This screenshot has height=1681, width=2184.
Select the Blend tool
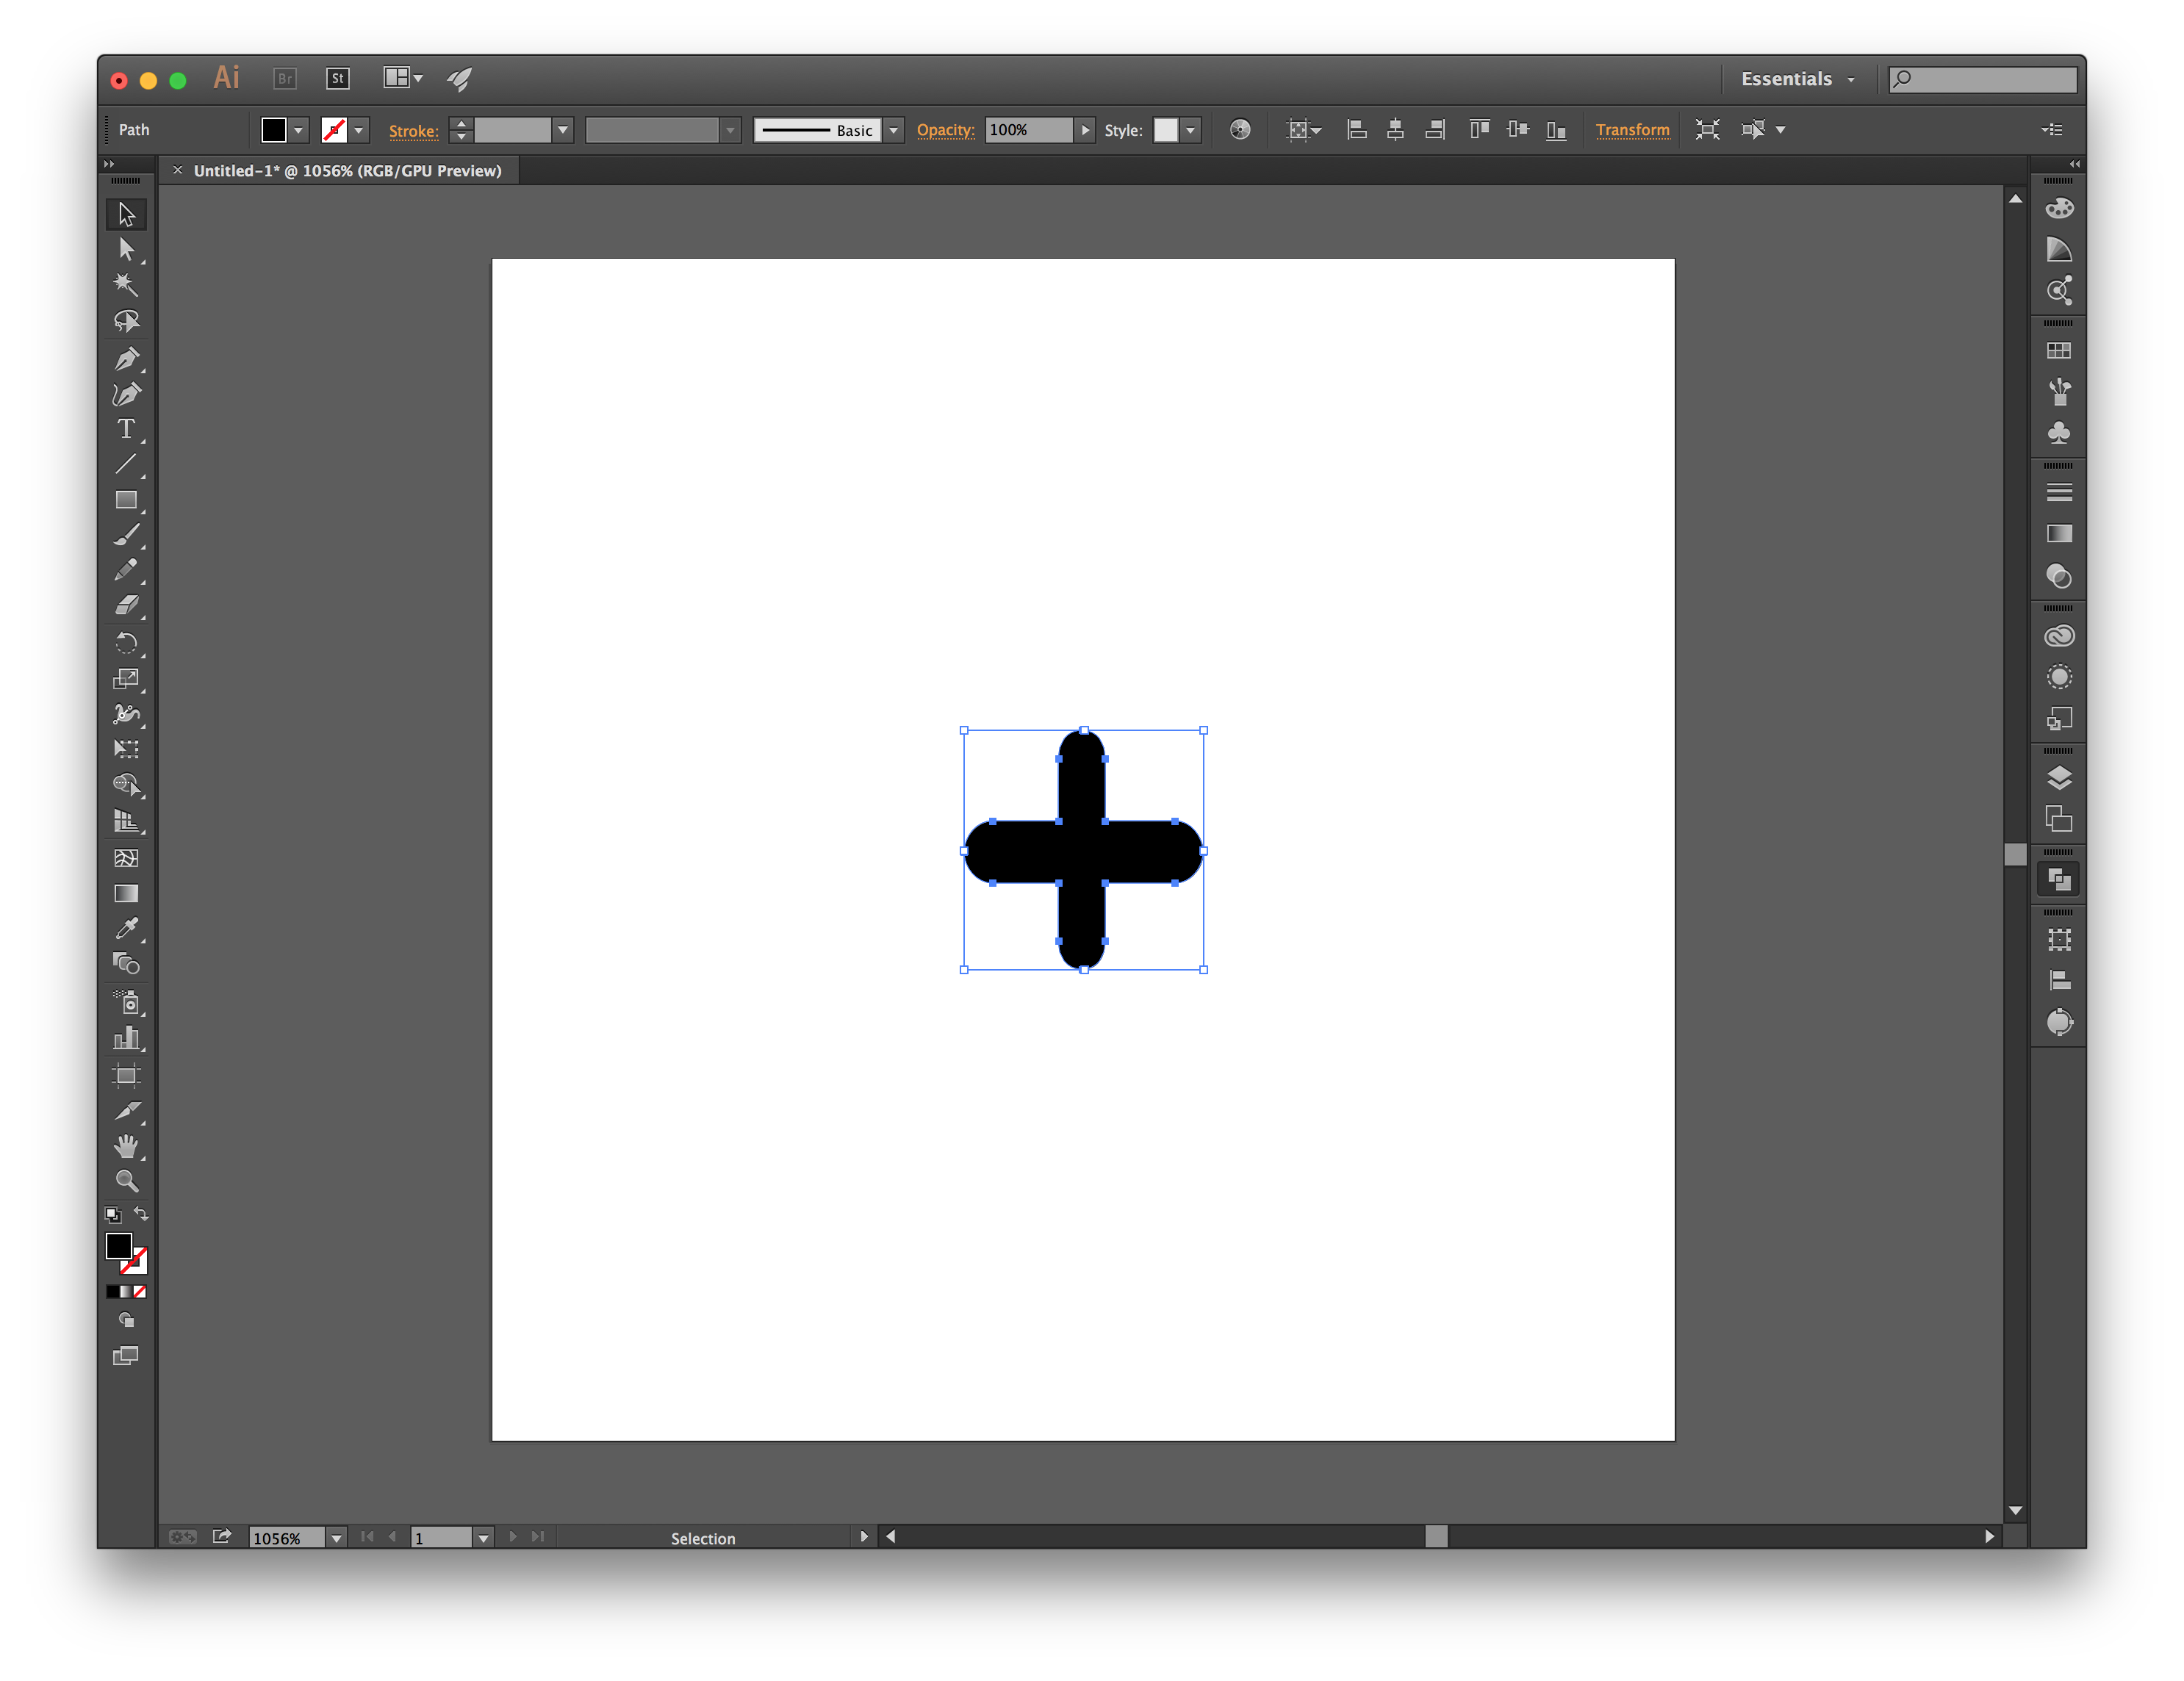tap(126, 964)
